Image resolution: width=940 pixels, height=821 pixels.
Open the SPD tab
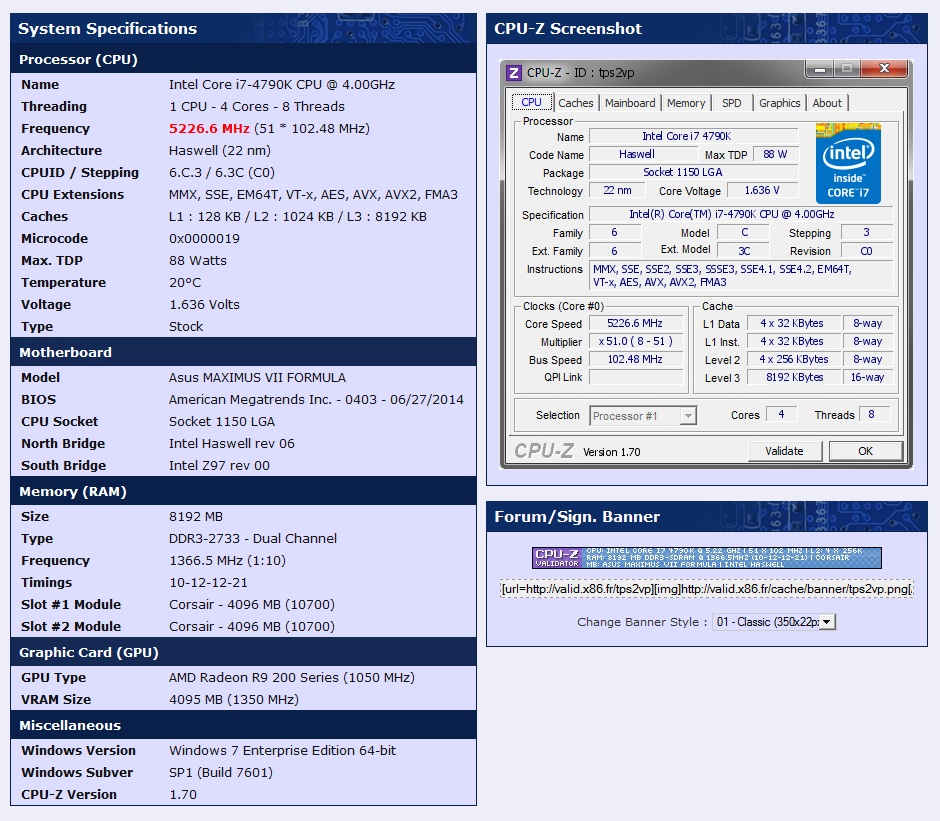731,103
